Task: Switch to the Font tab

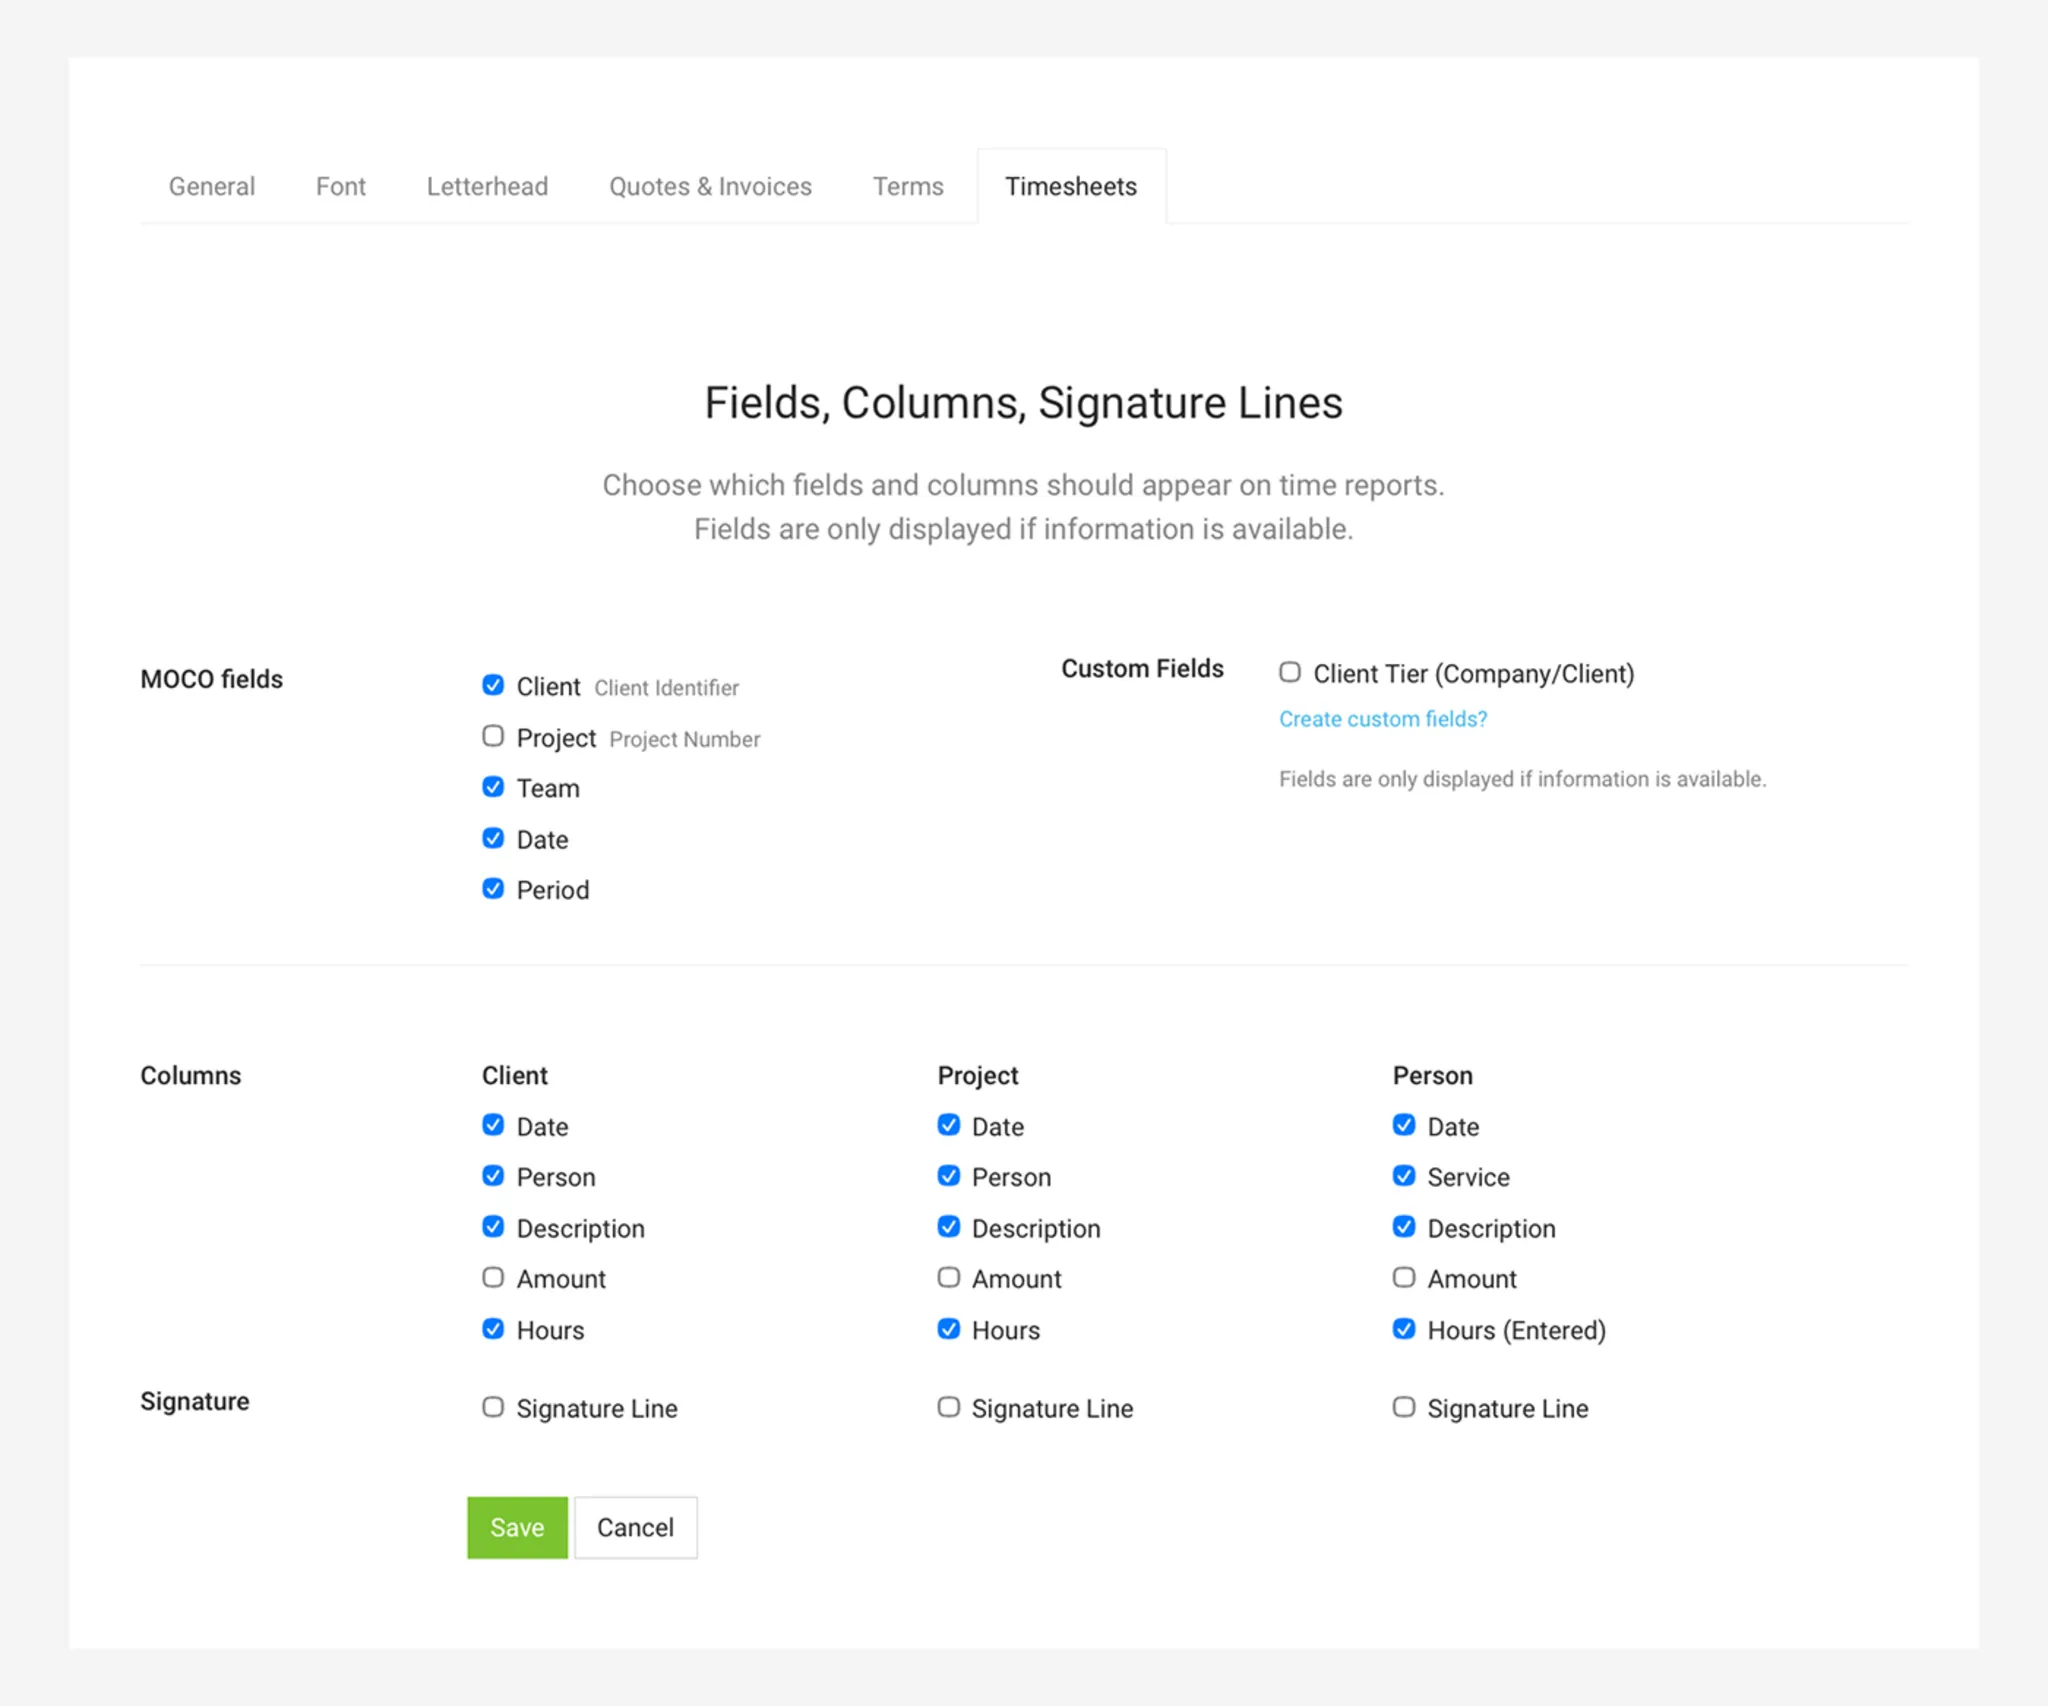Action: click(x=340, y=187)
